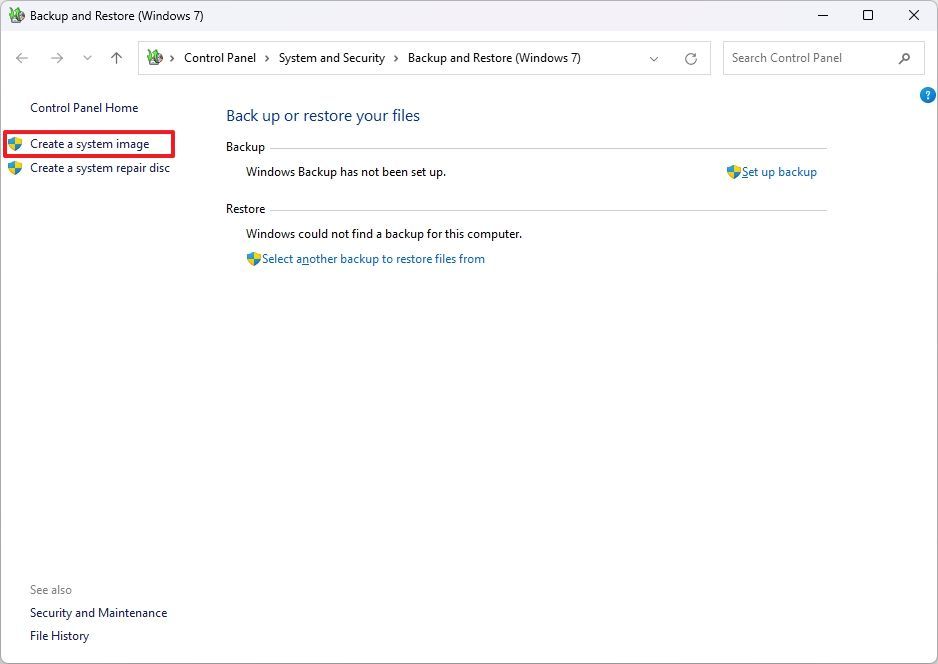The width and height of the screenshot is (938, 664).
Task: Open Select another backup to restore files from
Action: (x=373, y=259)
